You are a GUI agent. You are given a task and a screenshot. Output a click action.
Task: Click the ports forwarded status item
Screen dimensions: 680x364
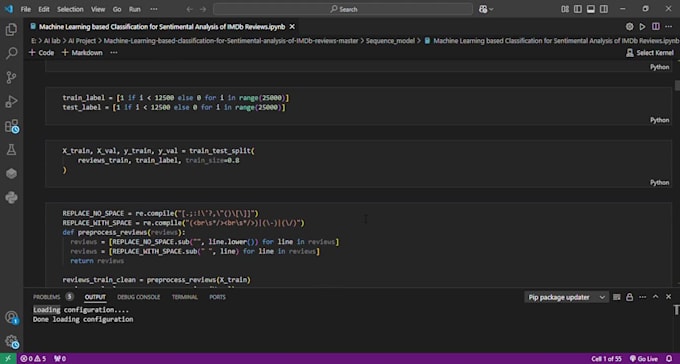(x=60, y=359)
